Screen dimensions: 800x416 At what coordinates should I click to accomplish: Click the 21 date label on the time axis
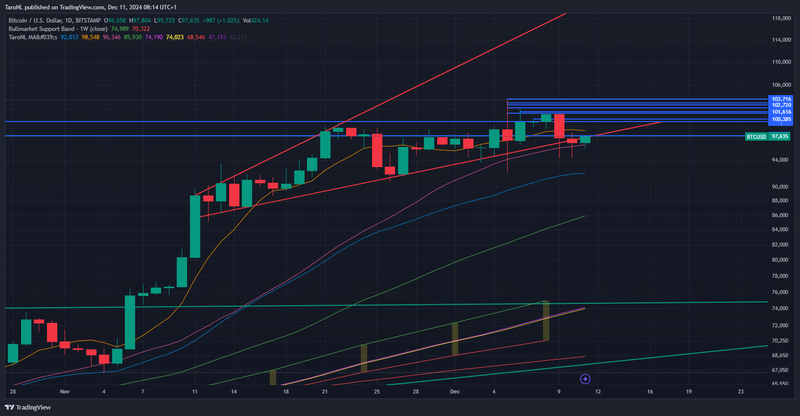pyautogui.click(x=324, y=391)
